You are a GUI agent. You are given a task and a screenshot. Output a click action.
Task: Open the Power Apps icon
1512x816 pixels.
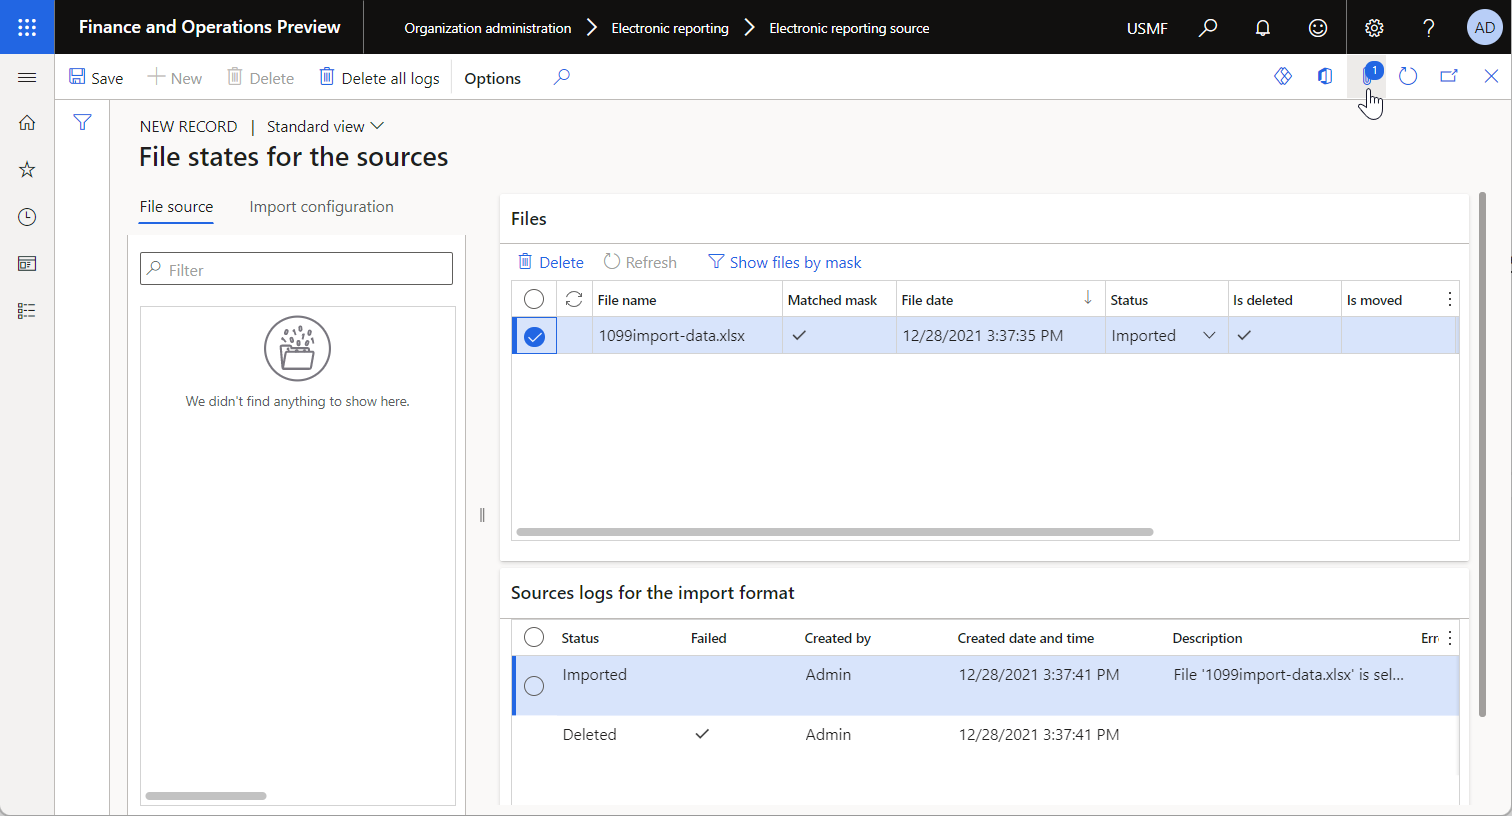[x=1283, y=75]
